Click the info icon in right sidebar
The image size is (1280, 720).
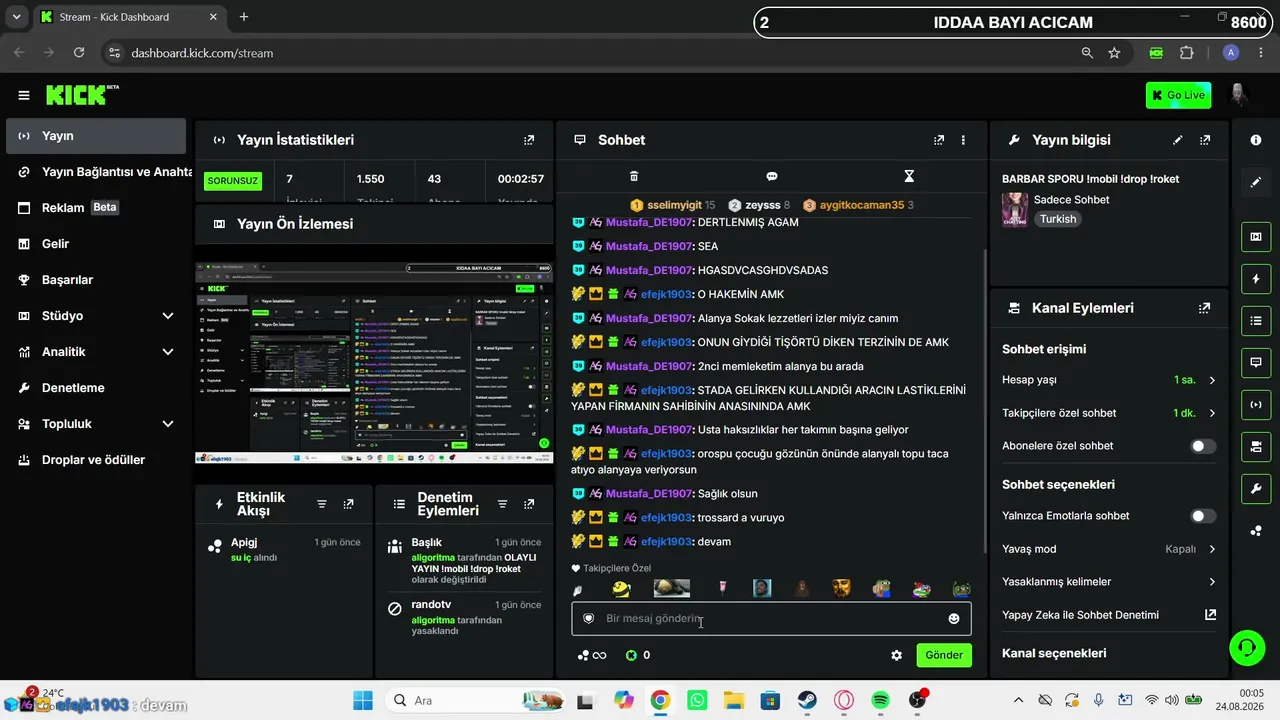tap(1256, 140)
